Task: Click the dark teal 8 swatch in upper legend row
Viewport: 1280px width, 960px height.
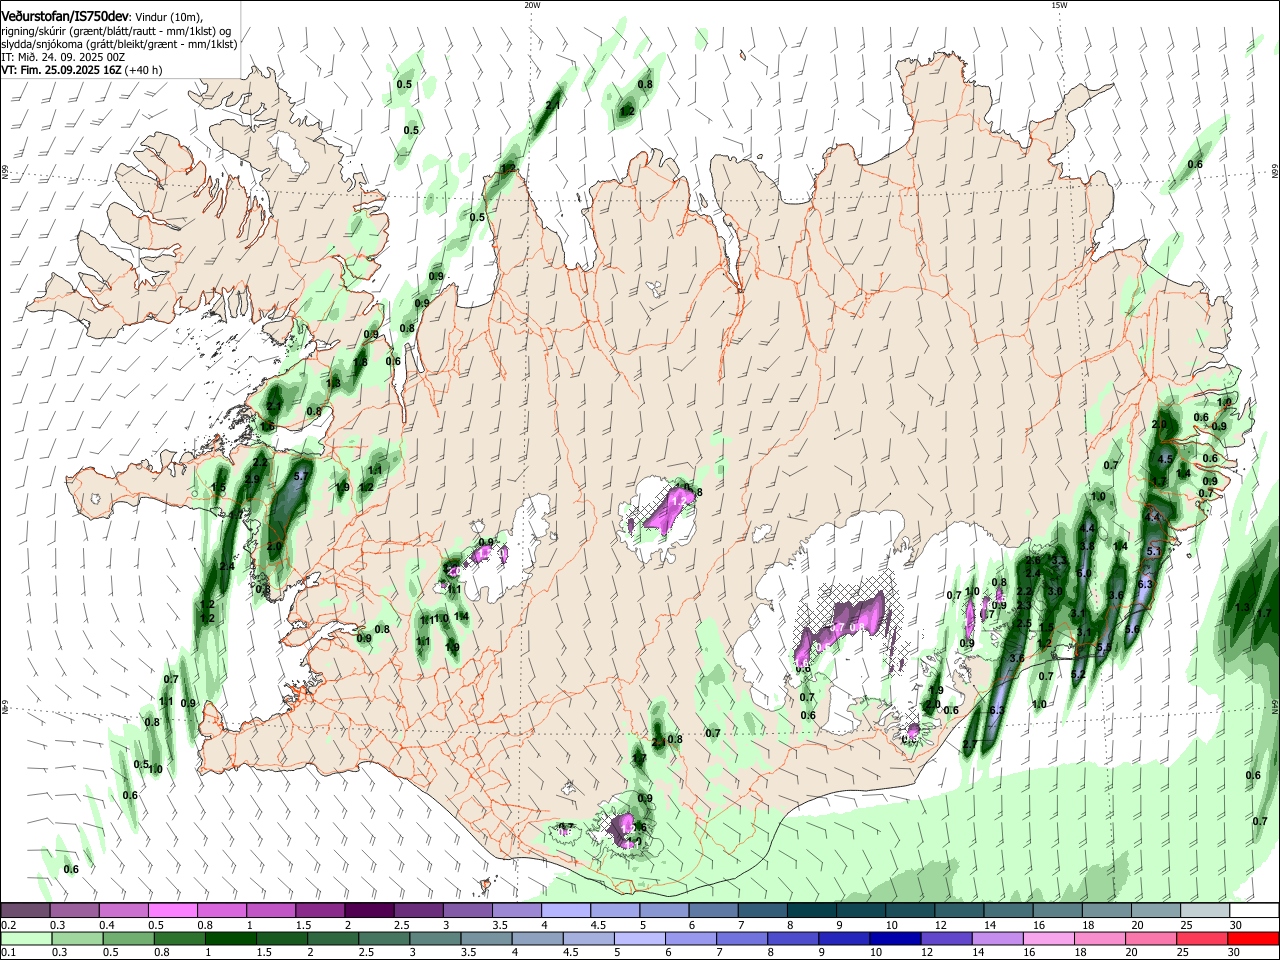Action: (810, 911)
